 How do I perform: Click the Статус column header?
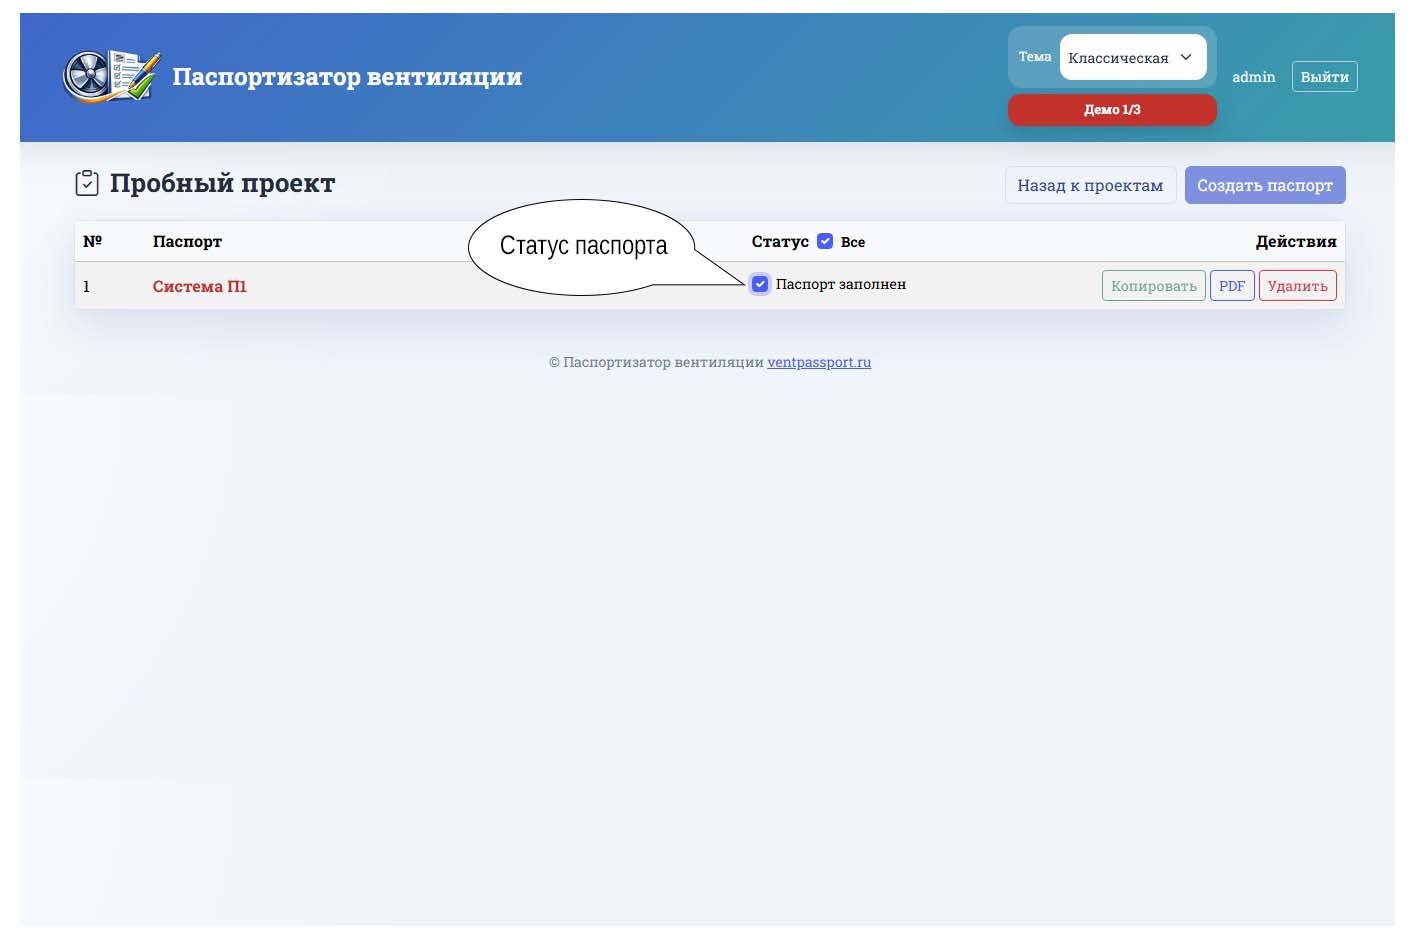tap(780, 241)
